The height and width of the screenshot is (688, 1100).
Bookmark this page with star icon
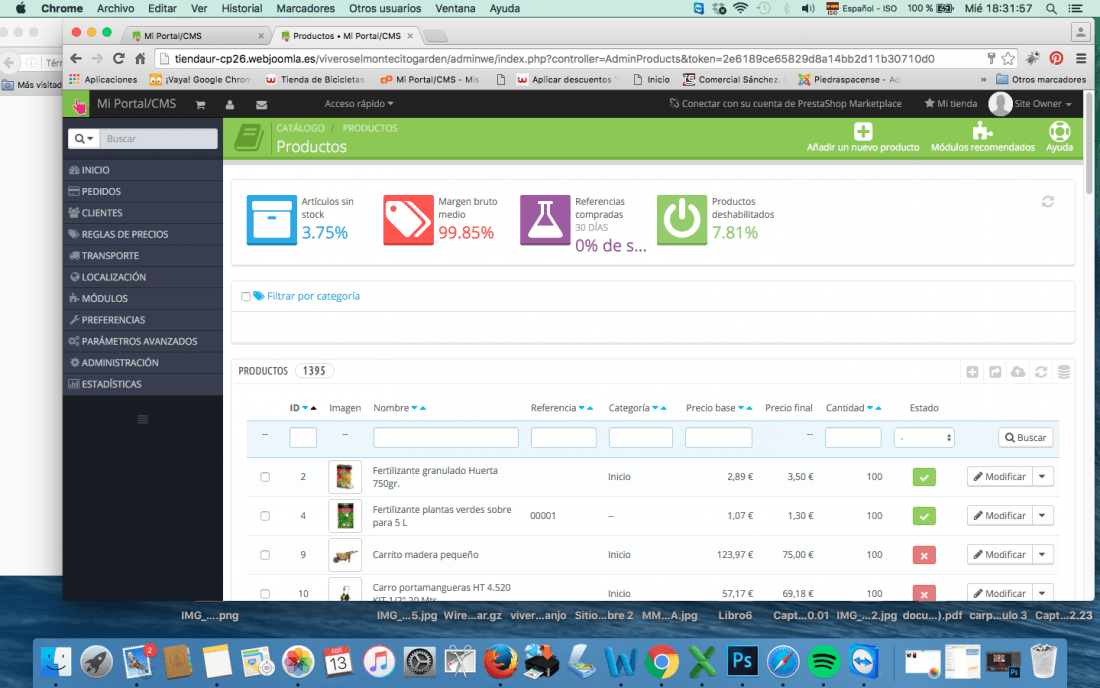[x=1008, y=58]
